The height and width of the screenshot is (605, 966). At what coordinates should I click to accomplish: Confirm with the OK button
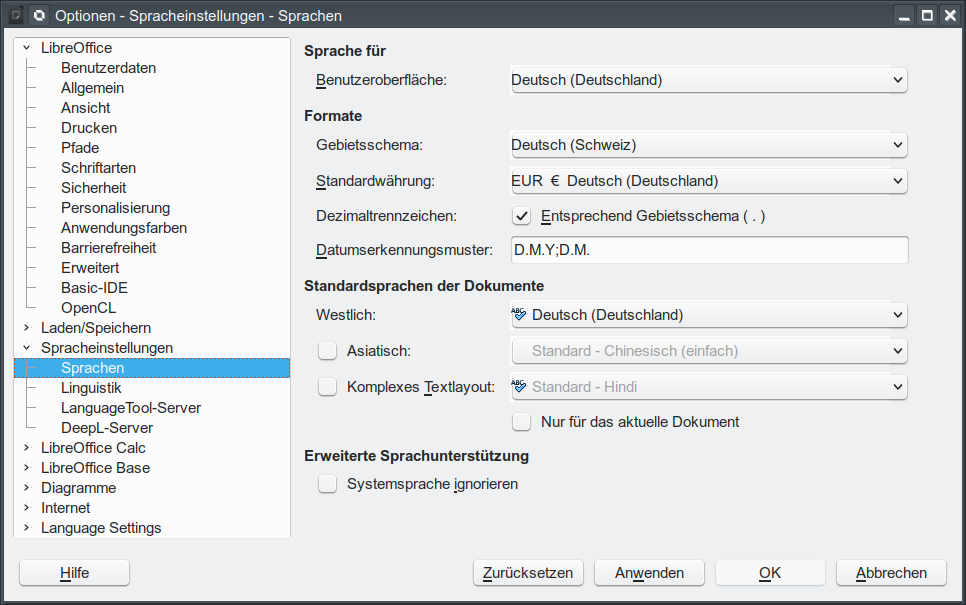pyautogui.click(x=770, y=573)
